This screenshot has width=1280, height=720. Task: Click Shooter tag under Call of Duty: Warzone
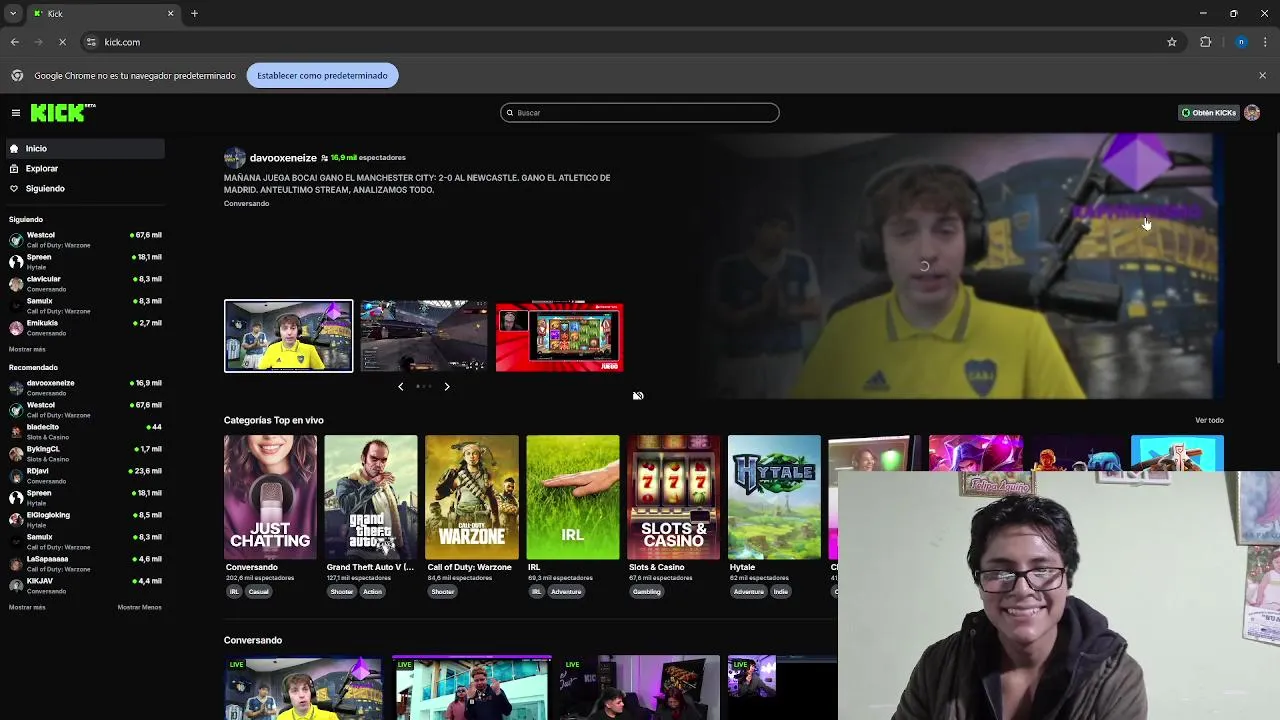point(443,592)
